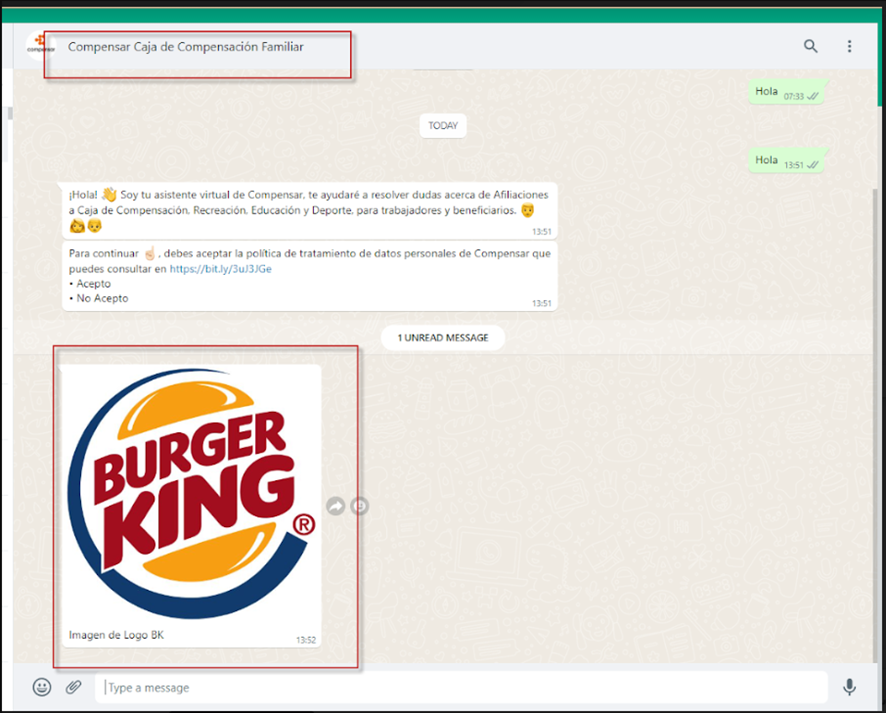This screenshot has height=713, width=886.
Task: Open the emoji picker smiley icon
Action: click(x=42, y=687)
